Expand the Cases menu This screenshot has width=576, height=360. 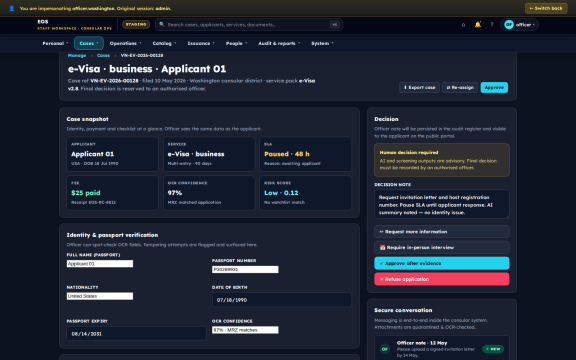pos(89,43)
